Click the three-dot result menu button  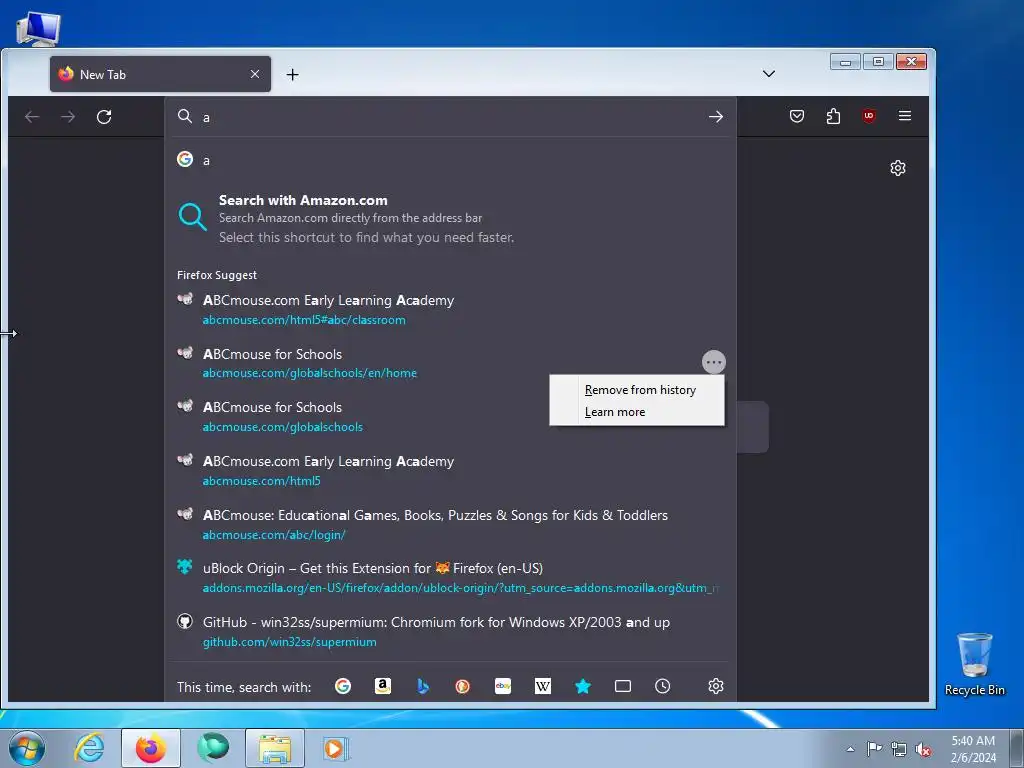pos(714,362)
